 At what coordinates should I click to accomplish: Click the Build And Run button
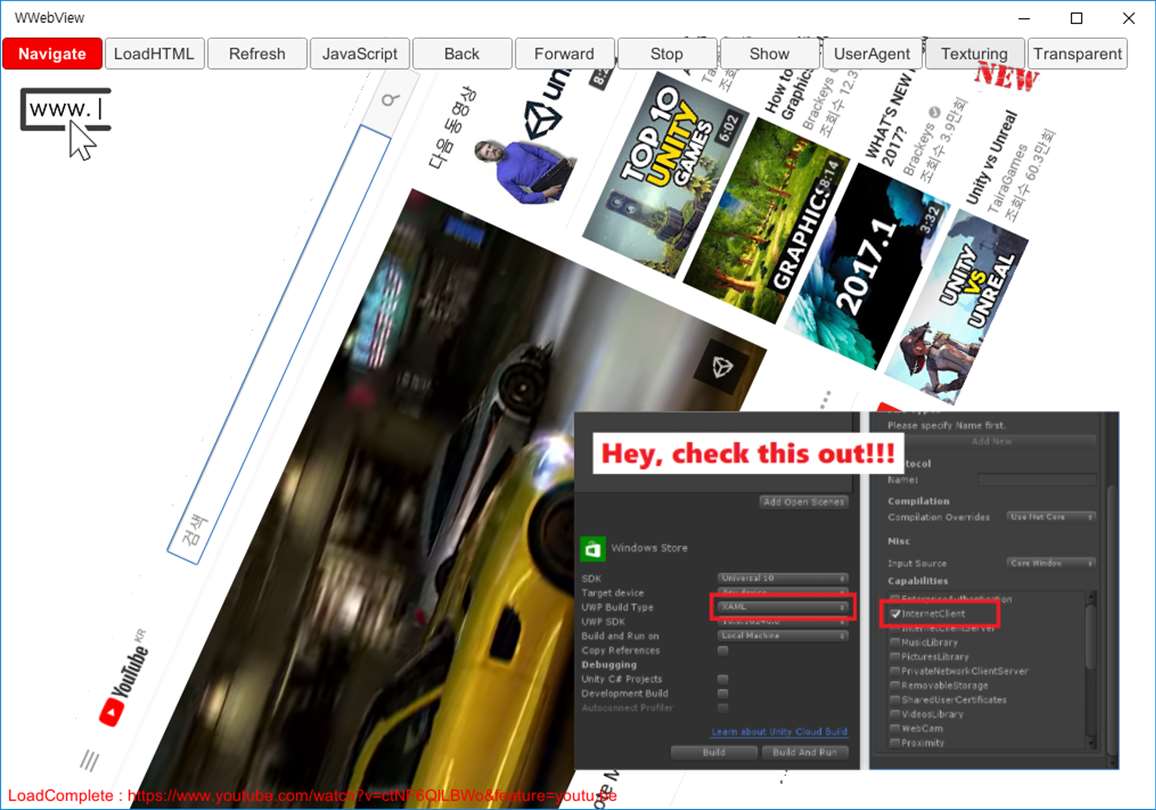804,753
